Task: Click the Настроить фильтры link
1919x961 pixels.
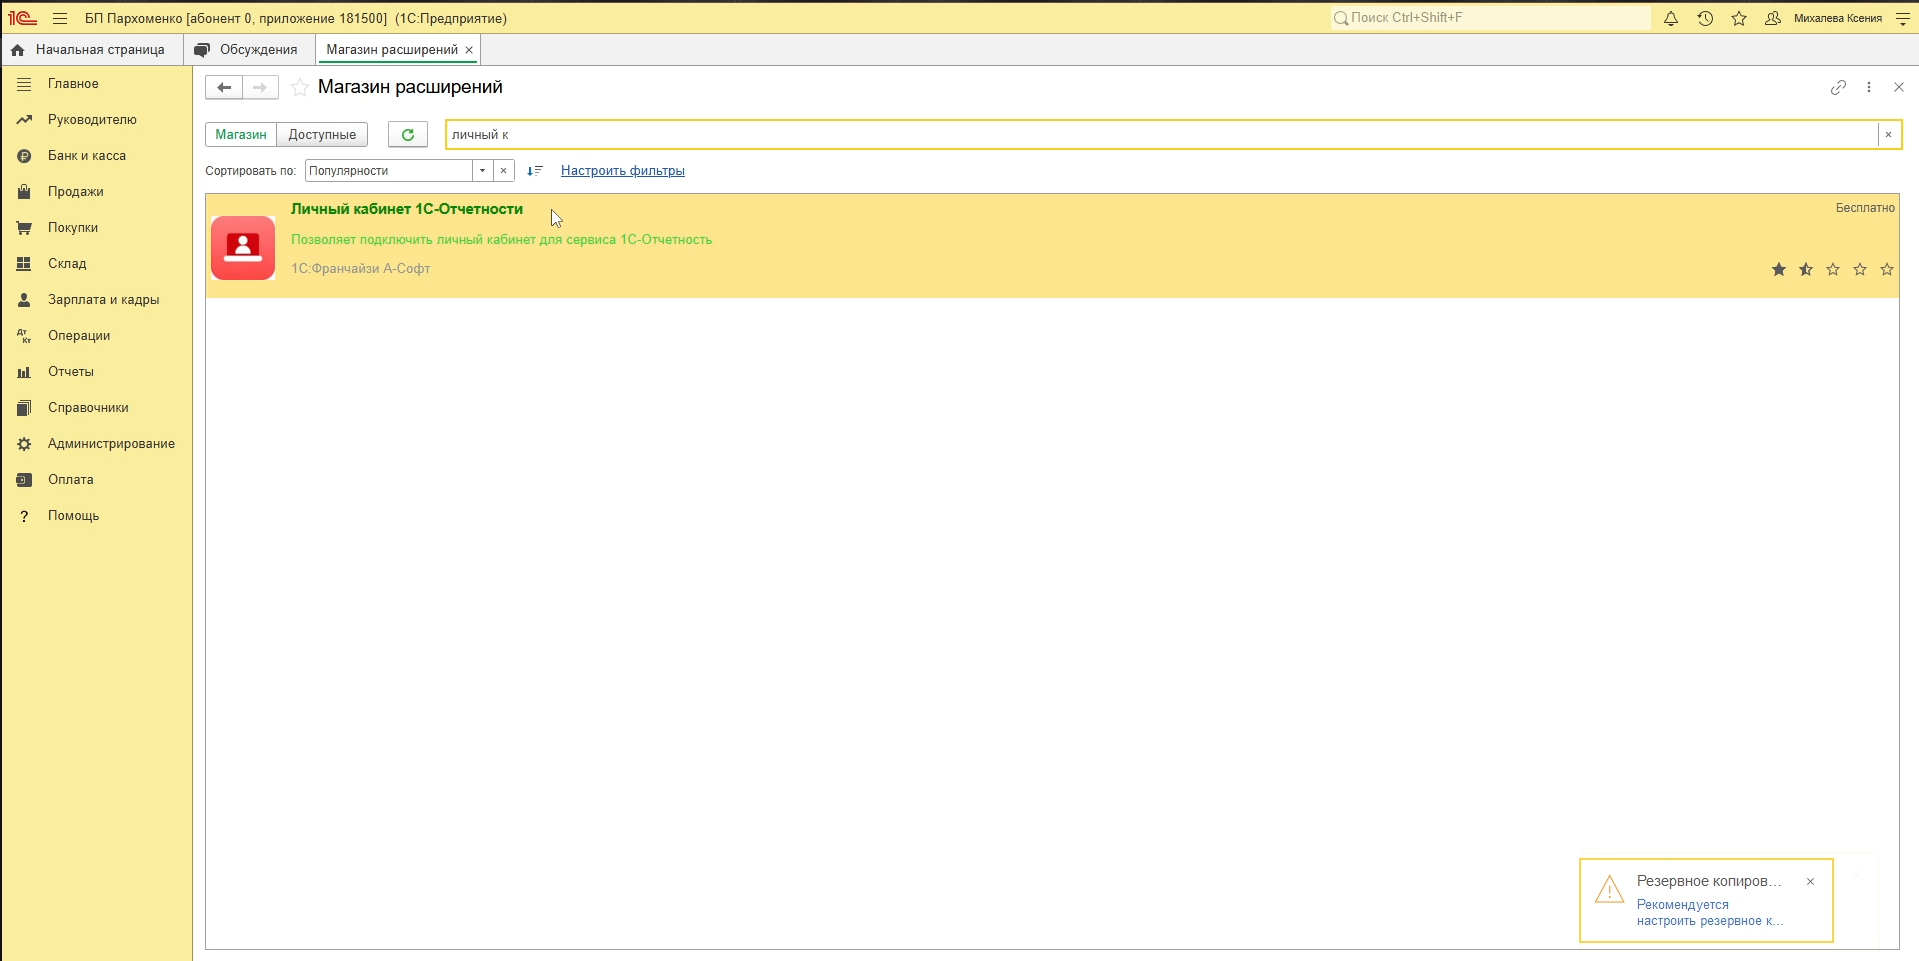Action: 623,171
